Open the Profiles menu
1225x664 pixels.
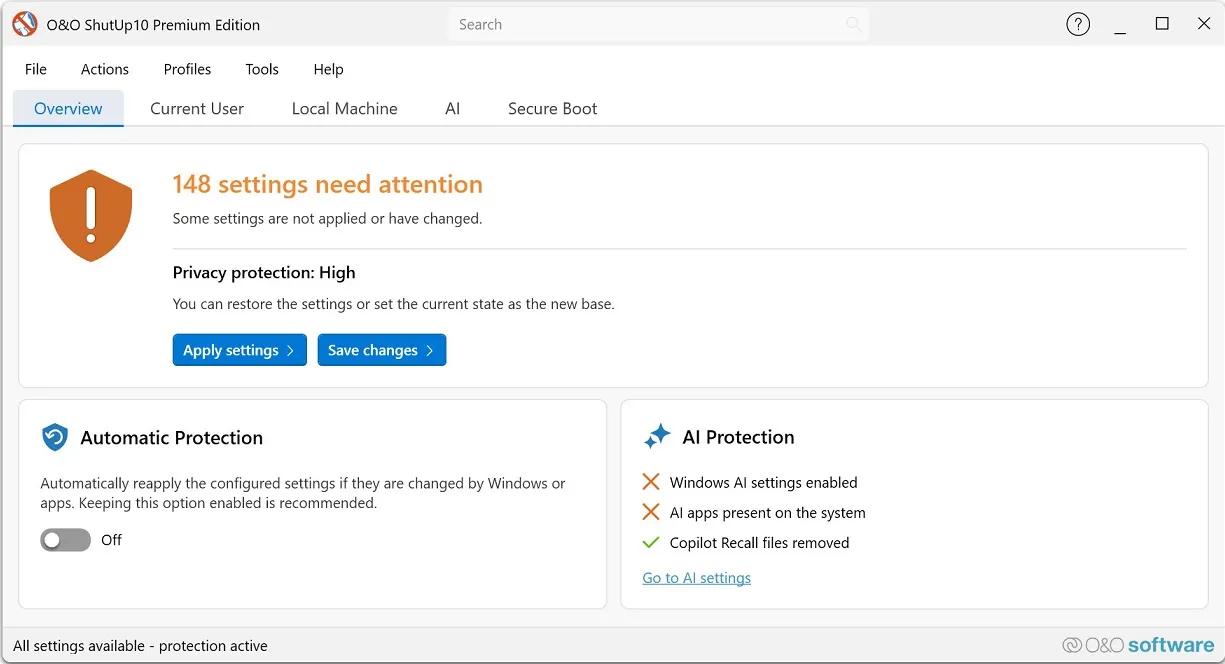187,69
